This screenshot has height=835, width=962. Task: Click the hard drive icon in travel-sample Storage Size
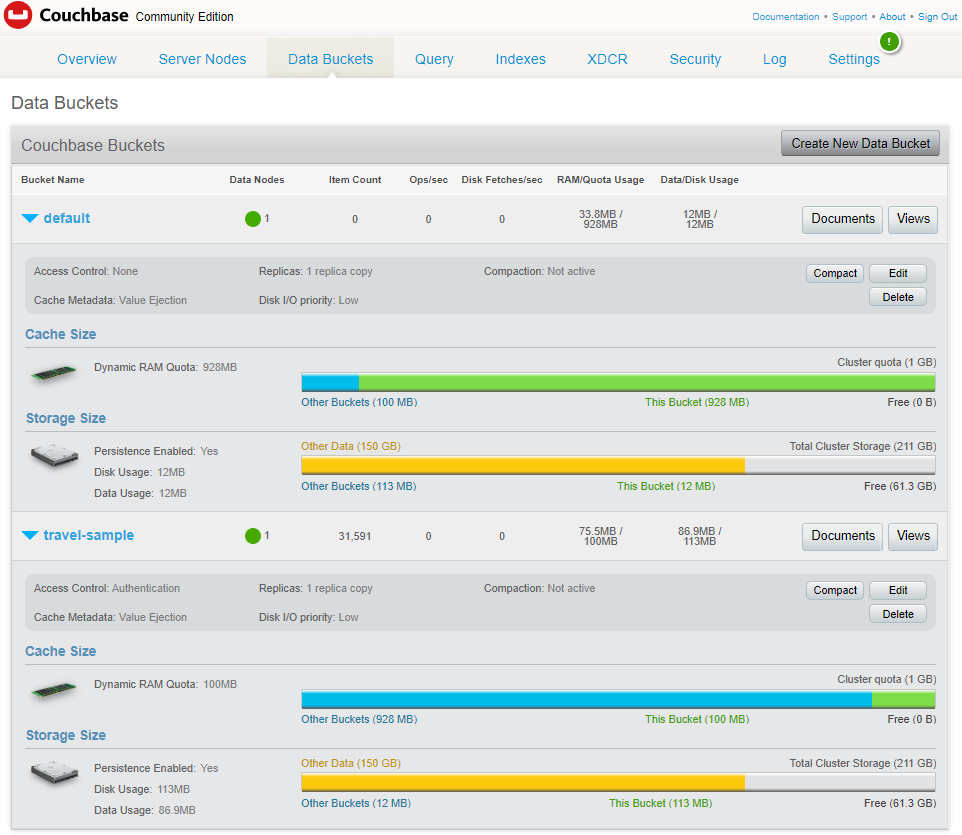pos(55,772)
